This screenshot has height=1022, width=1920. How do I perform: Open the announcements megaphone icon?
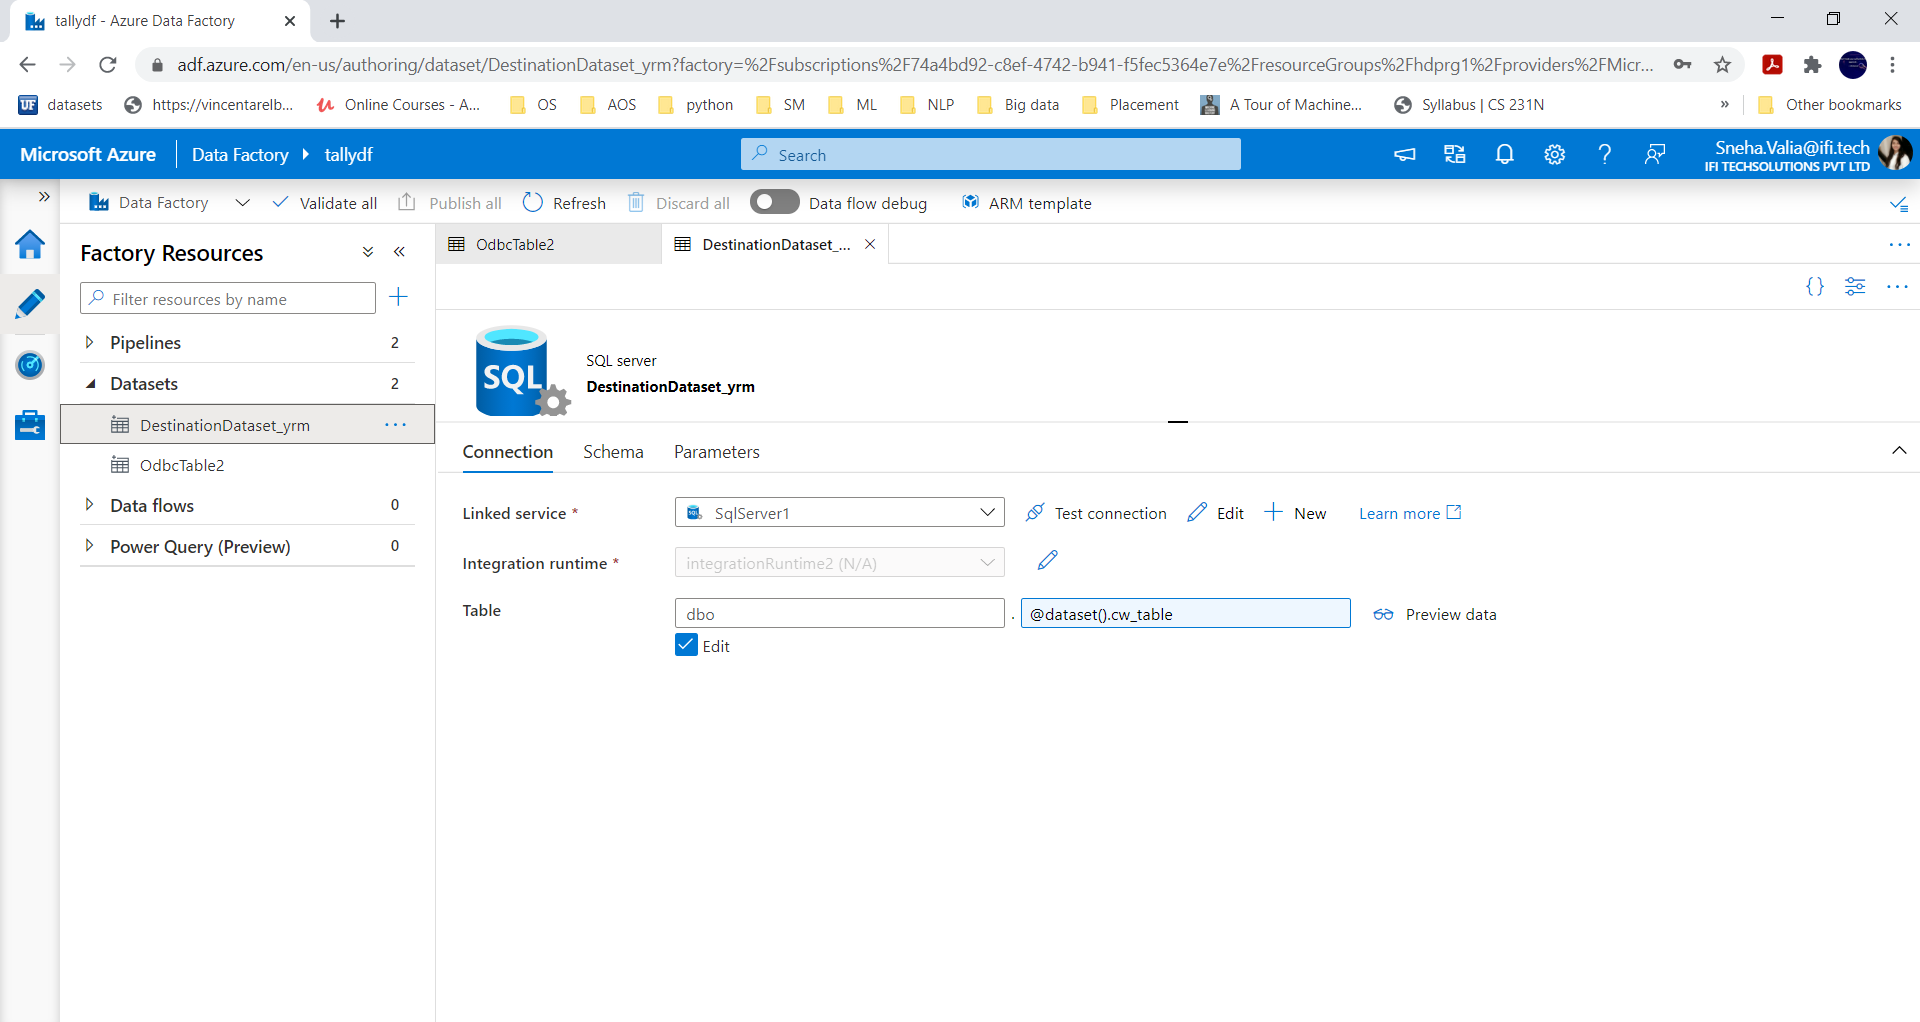pyautogui.click(x=1405, y=154)
